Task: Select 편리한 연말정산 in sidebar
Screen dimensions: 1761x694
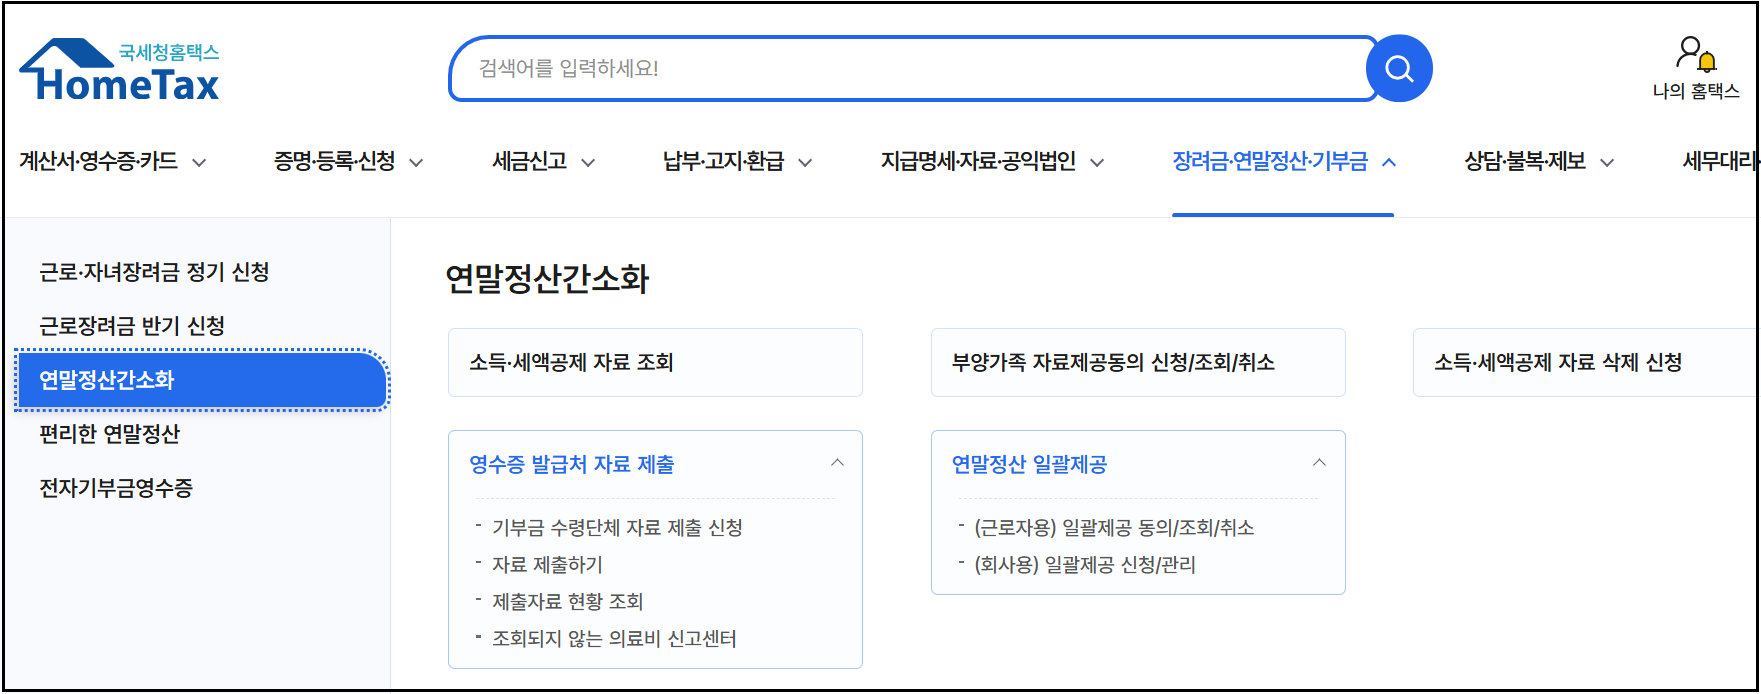Action: tap(109, 434)
